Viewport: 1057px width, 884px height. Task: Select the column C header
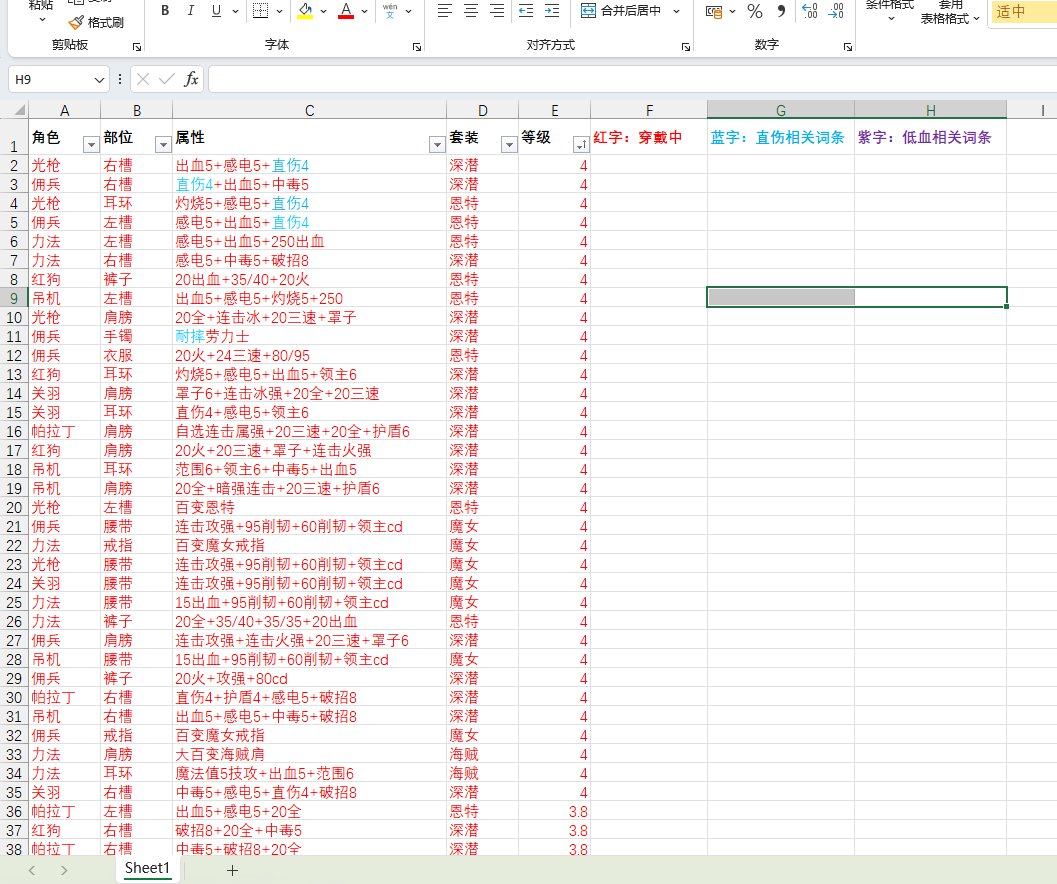309,109
